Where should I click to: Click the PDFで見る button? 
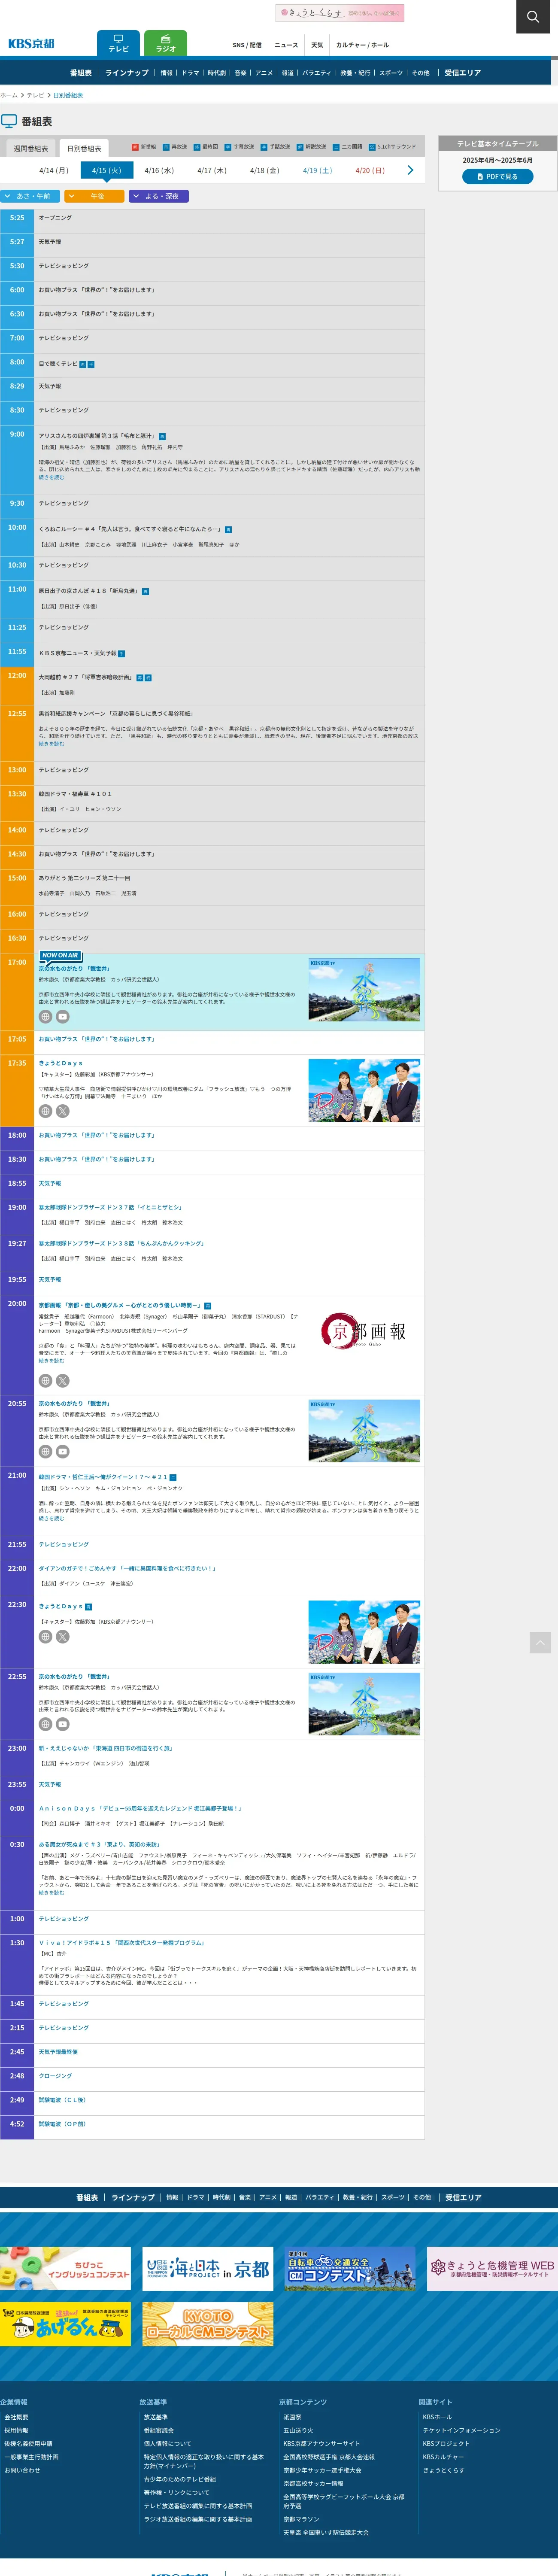point(497,177)
